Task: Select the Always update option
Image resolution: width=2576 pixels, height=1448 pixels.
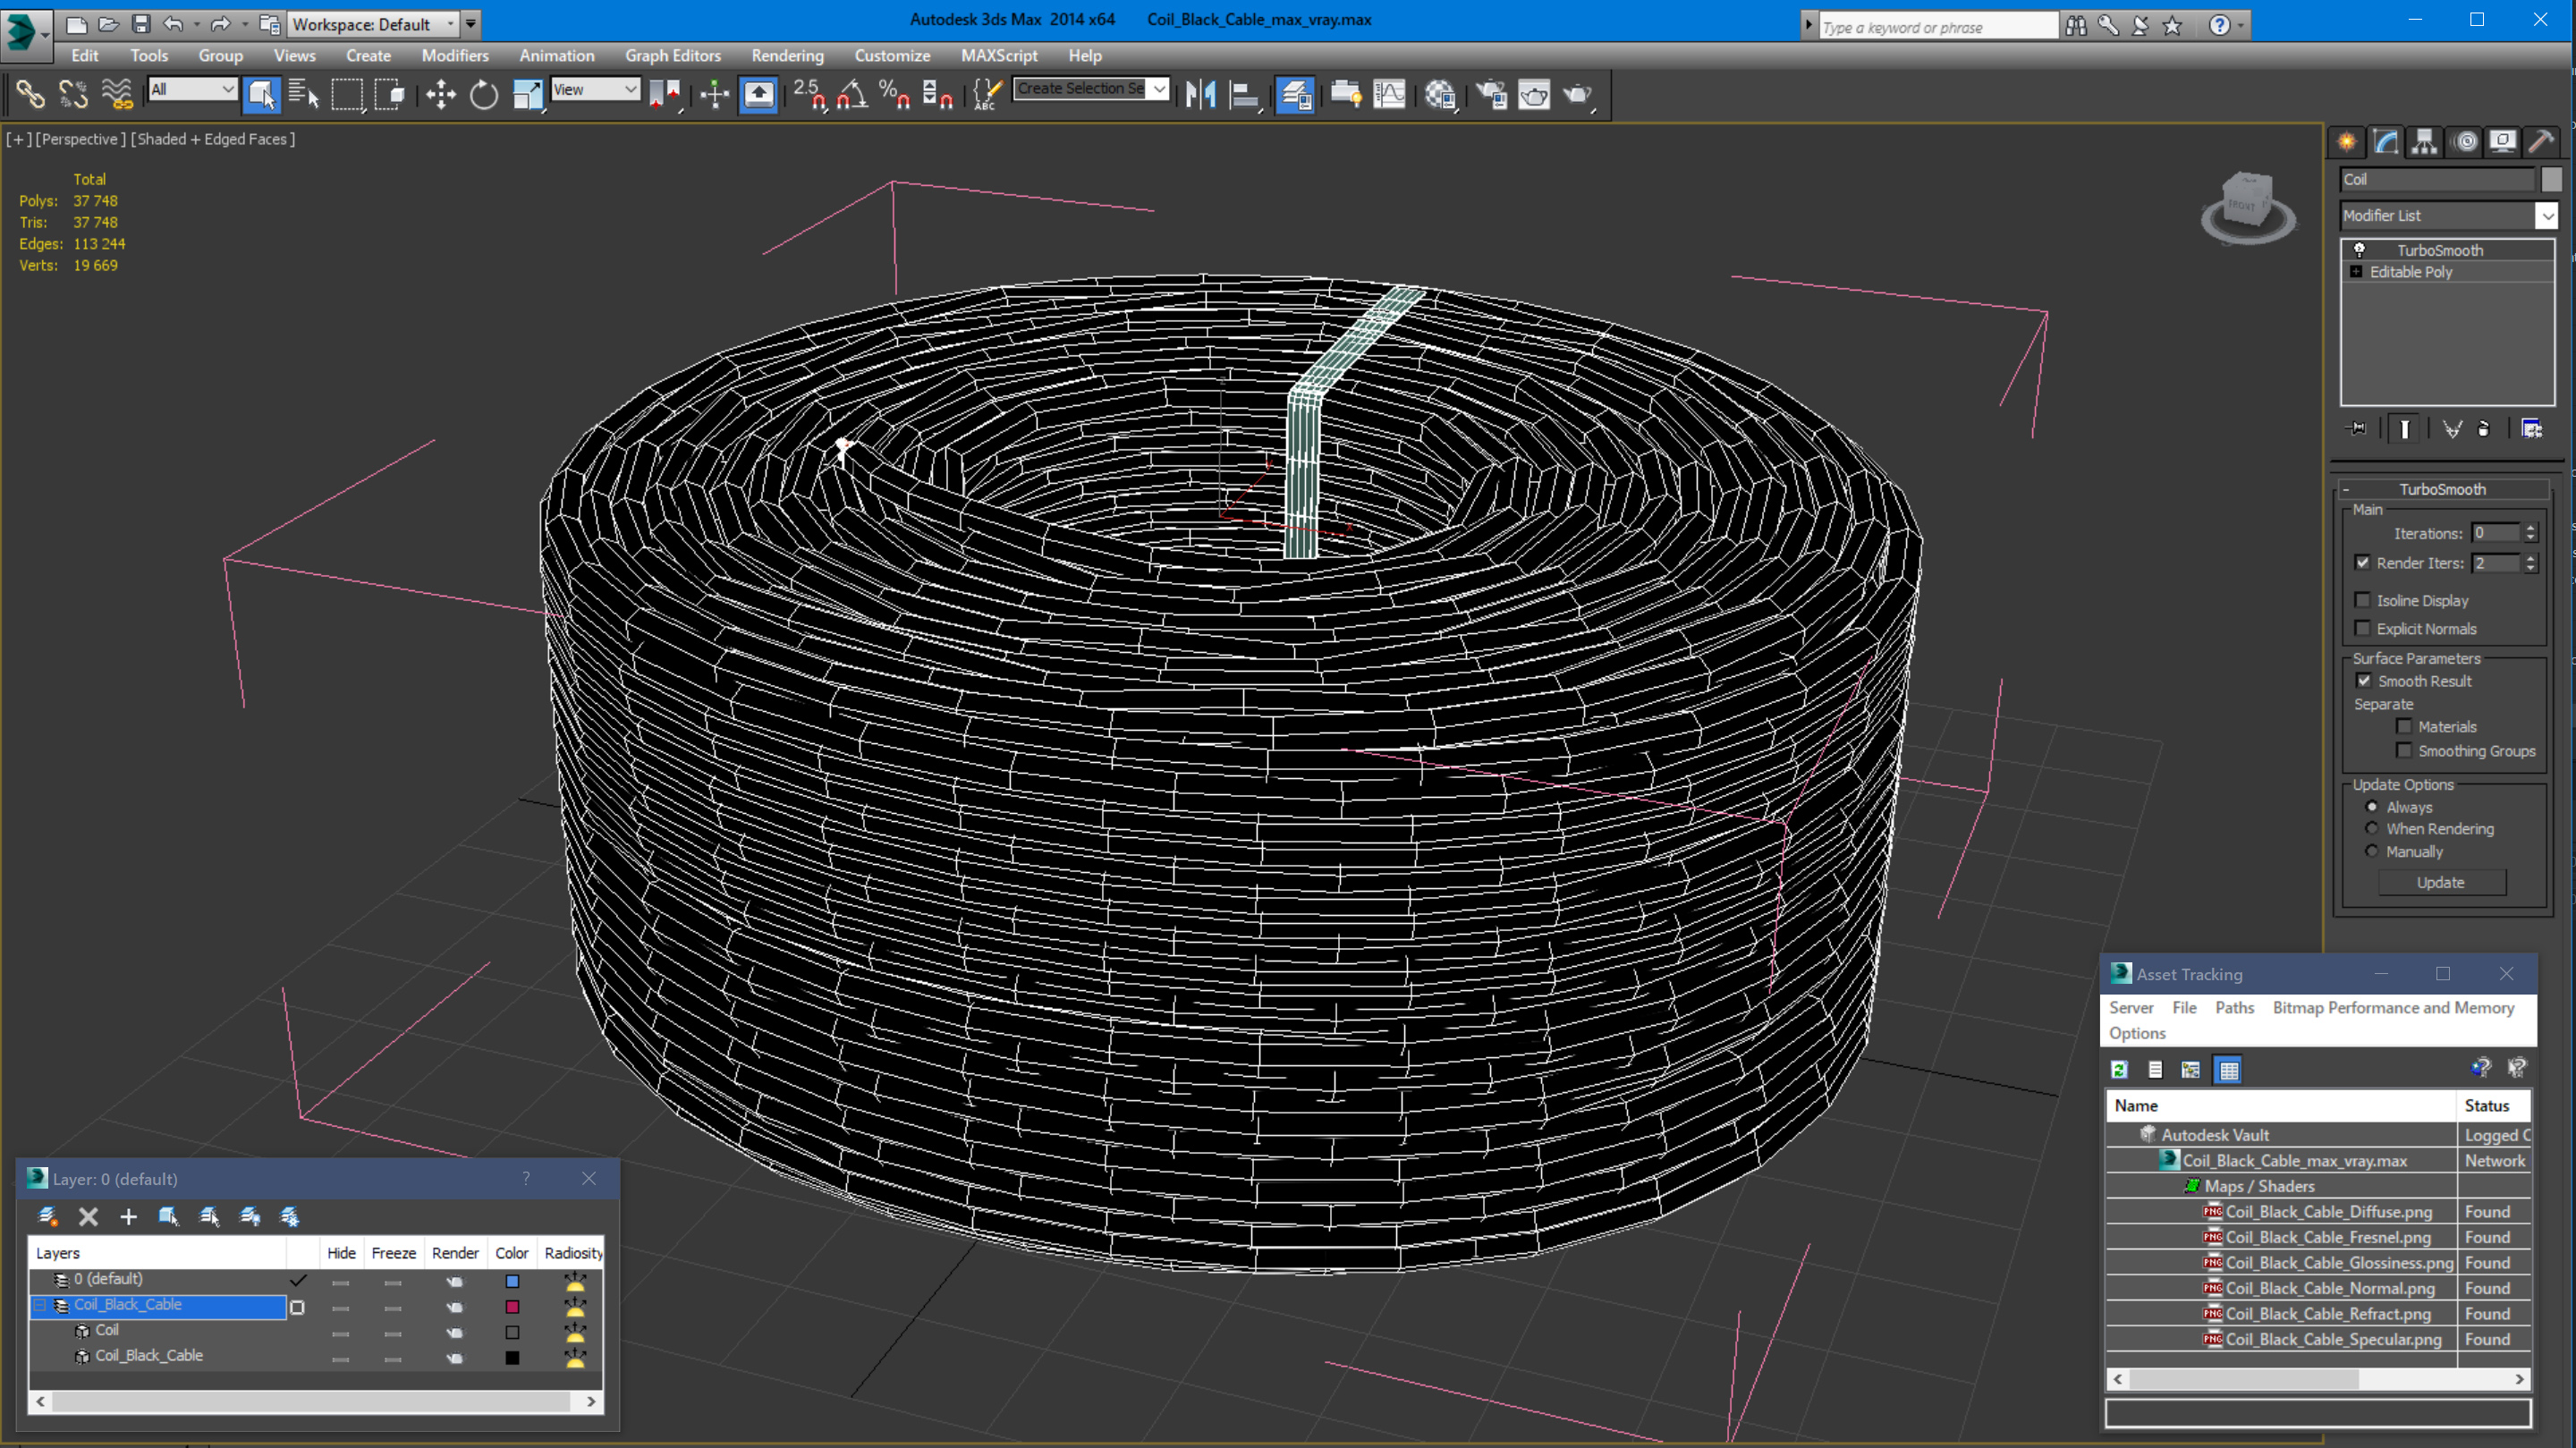Action: (2371, 807)
